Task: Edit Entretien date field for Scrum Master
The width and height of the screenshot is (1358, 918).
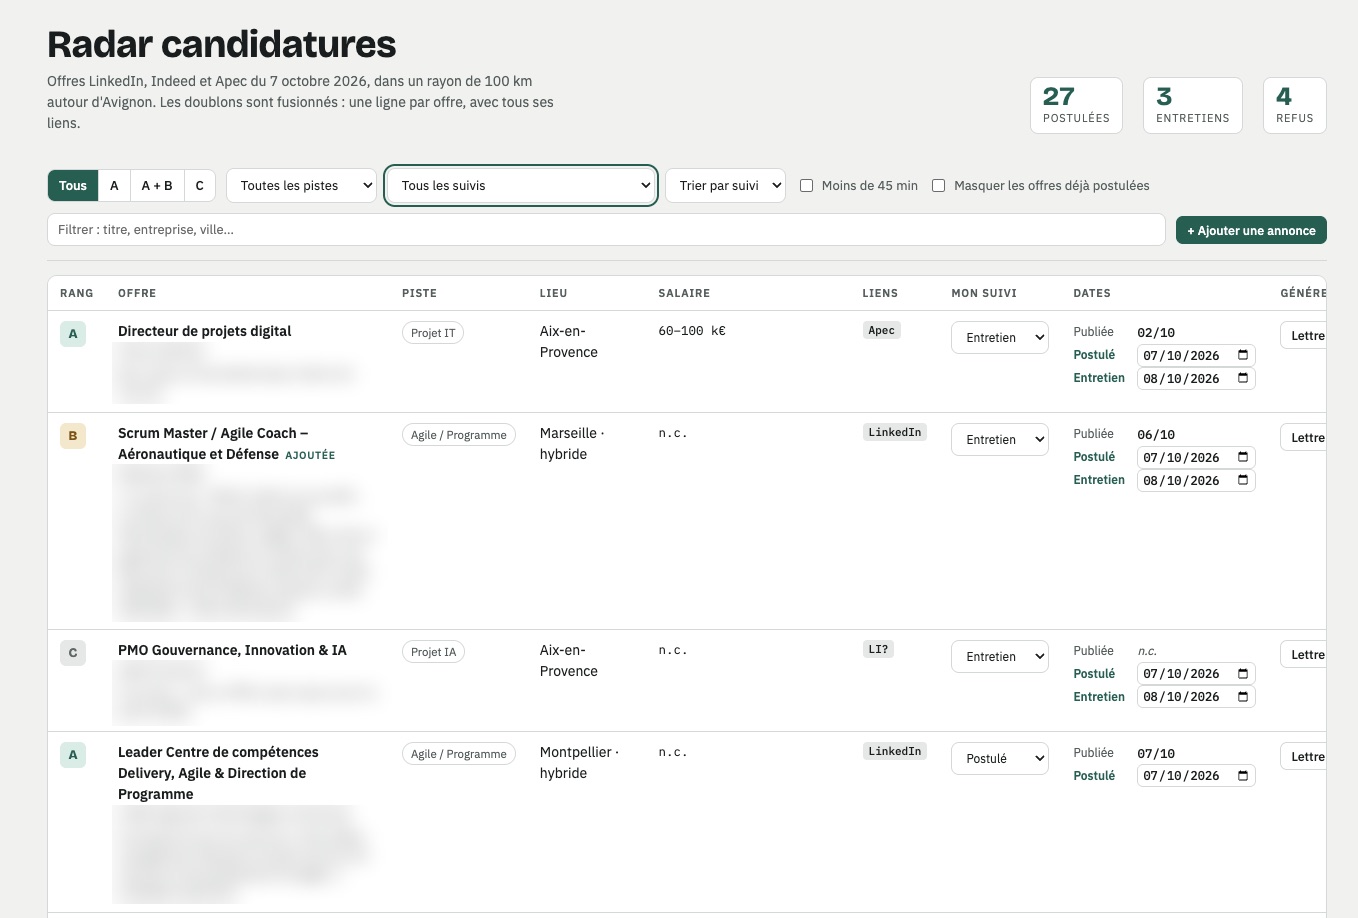Action: (x=1196, y=480)
